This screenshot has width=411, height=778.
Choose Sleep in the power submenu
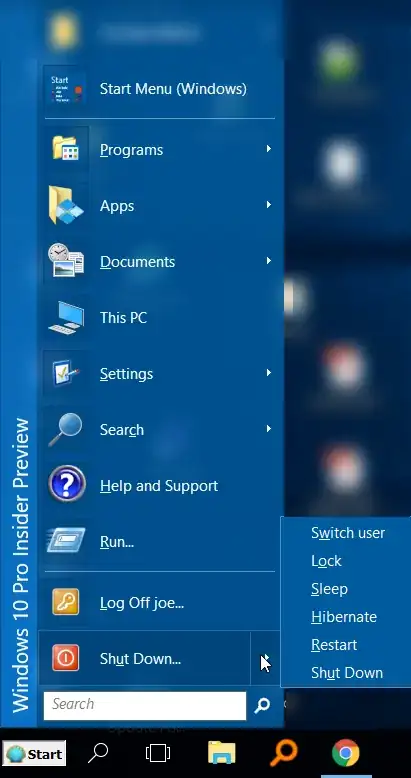pos(329,589)
